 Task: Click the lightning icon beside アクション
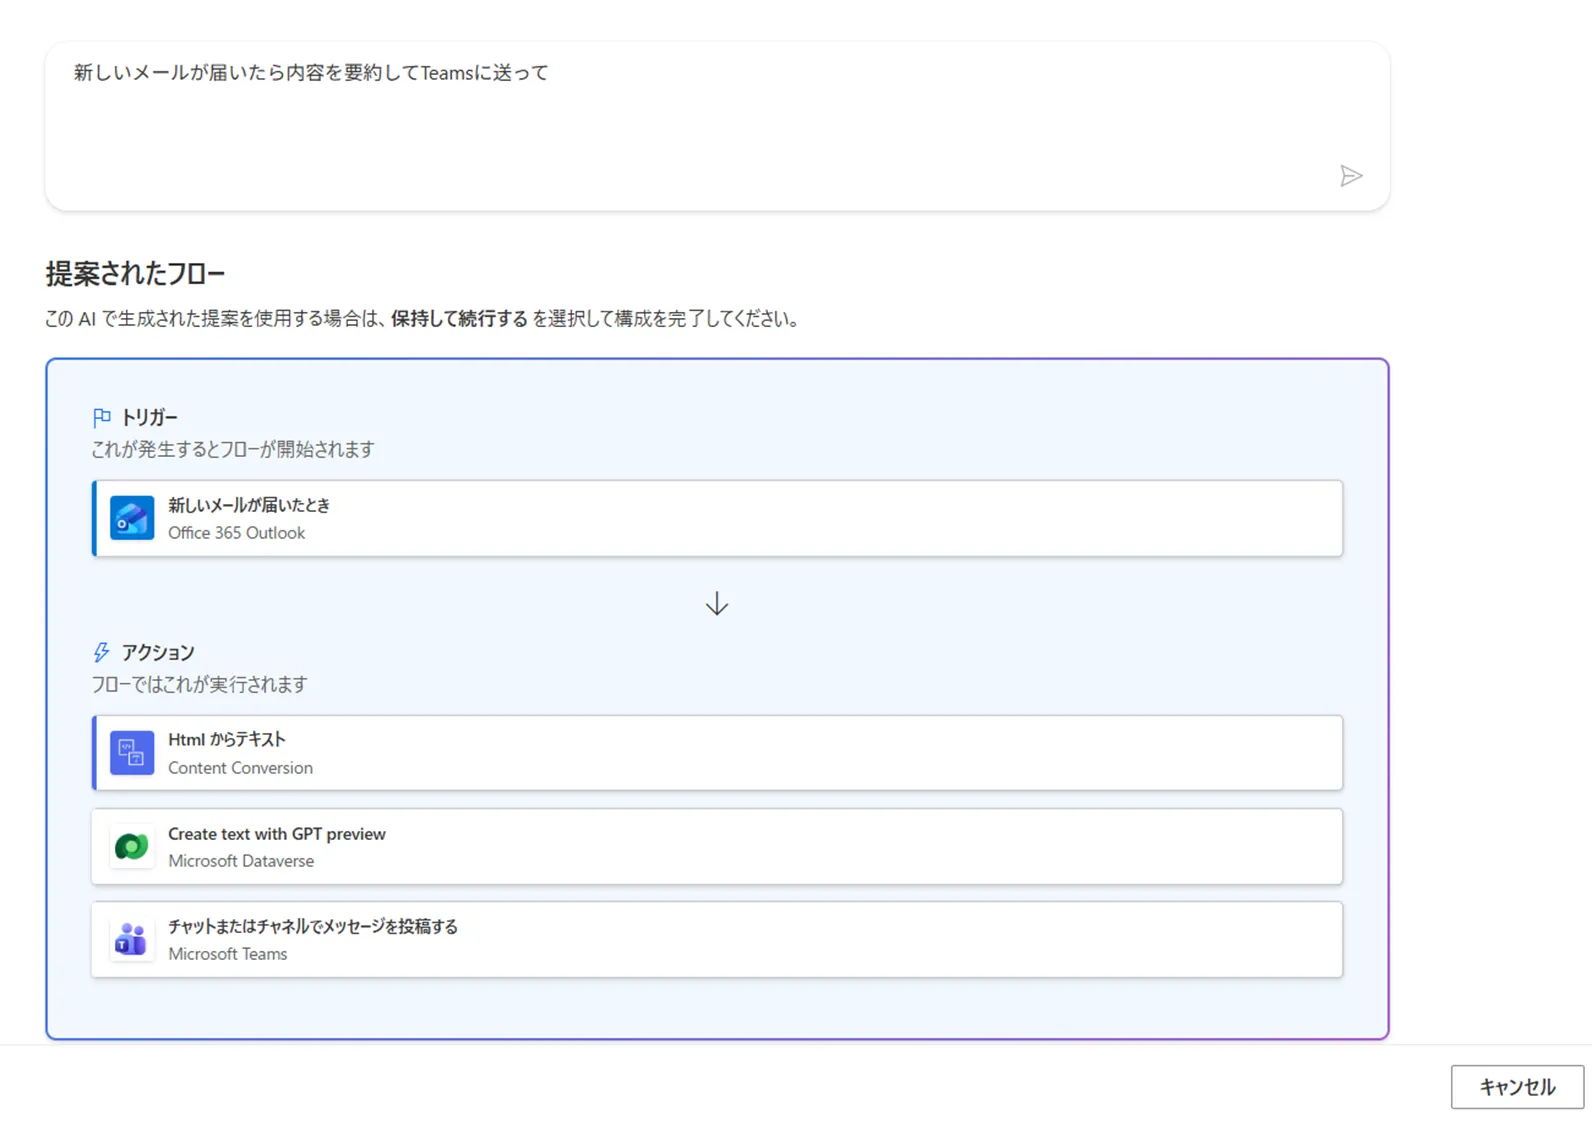[x=101, y=653]
